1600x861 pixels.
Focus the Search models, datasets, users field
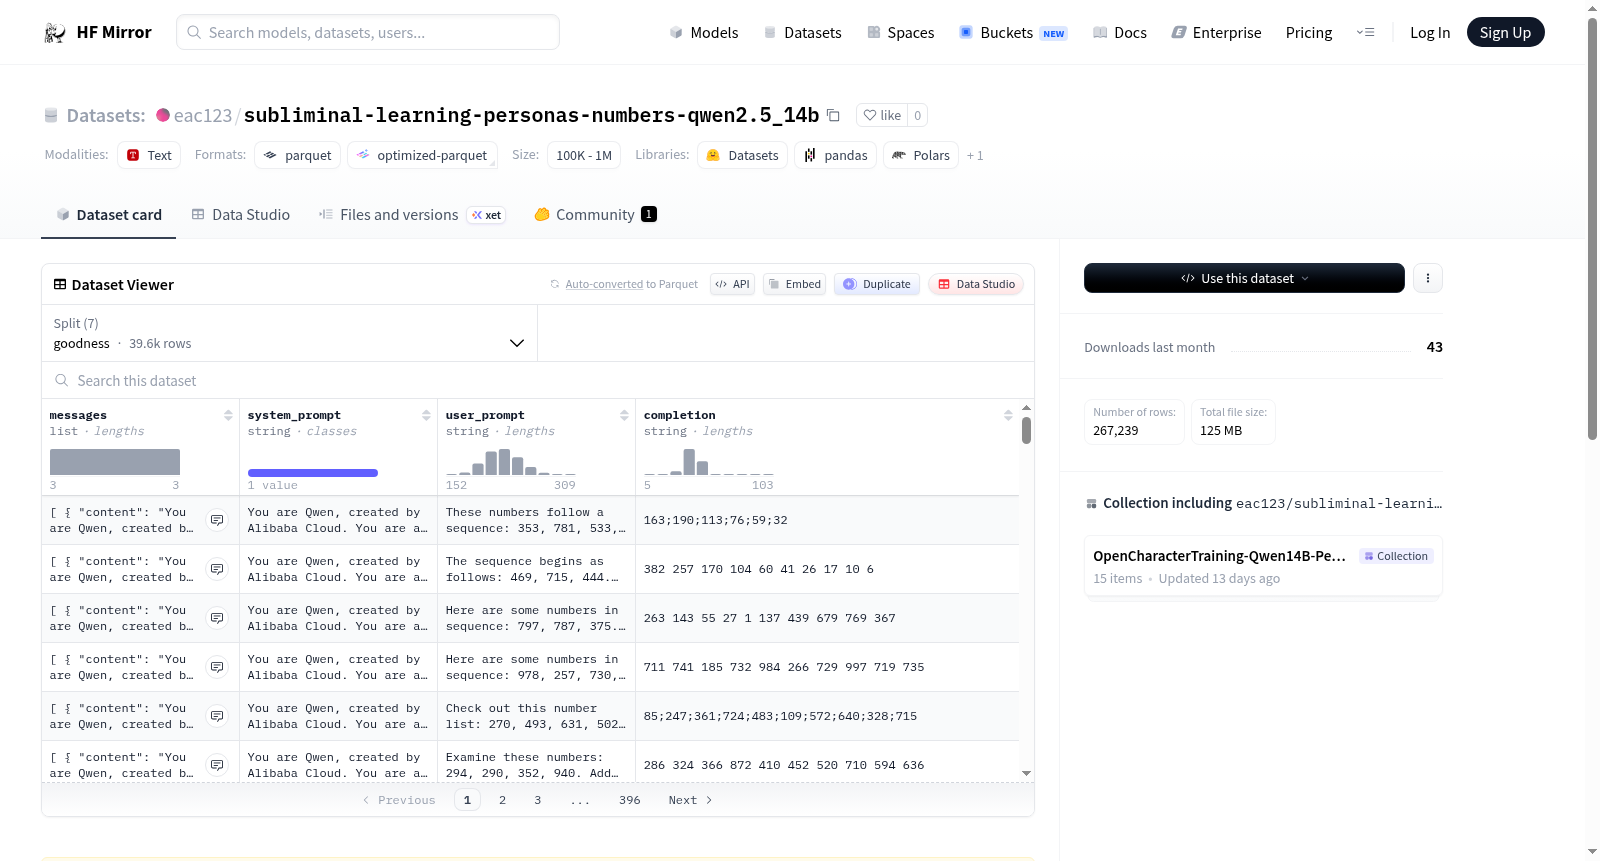coord(368,32)
